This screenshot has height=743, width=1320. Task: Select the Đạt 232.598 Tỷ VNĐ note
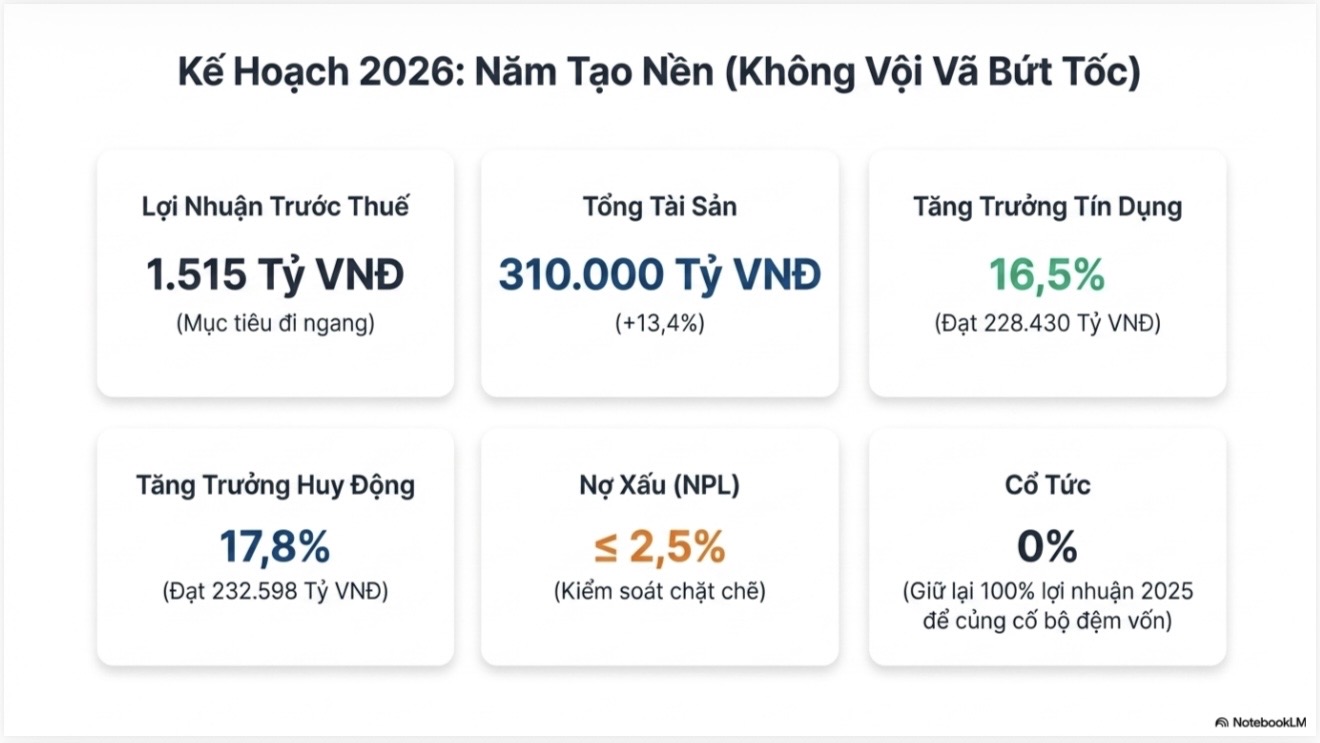275,591
